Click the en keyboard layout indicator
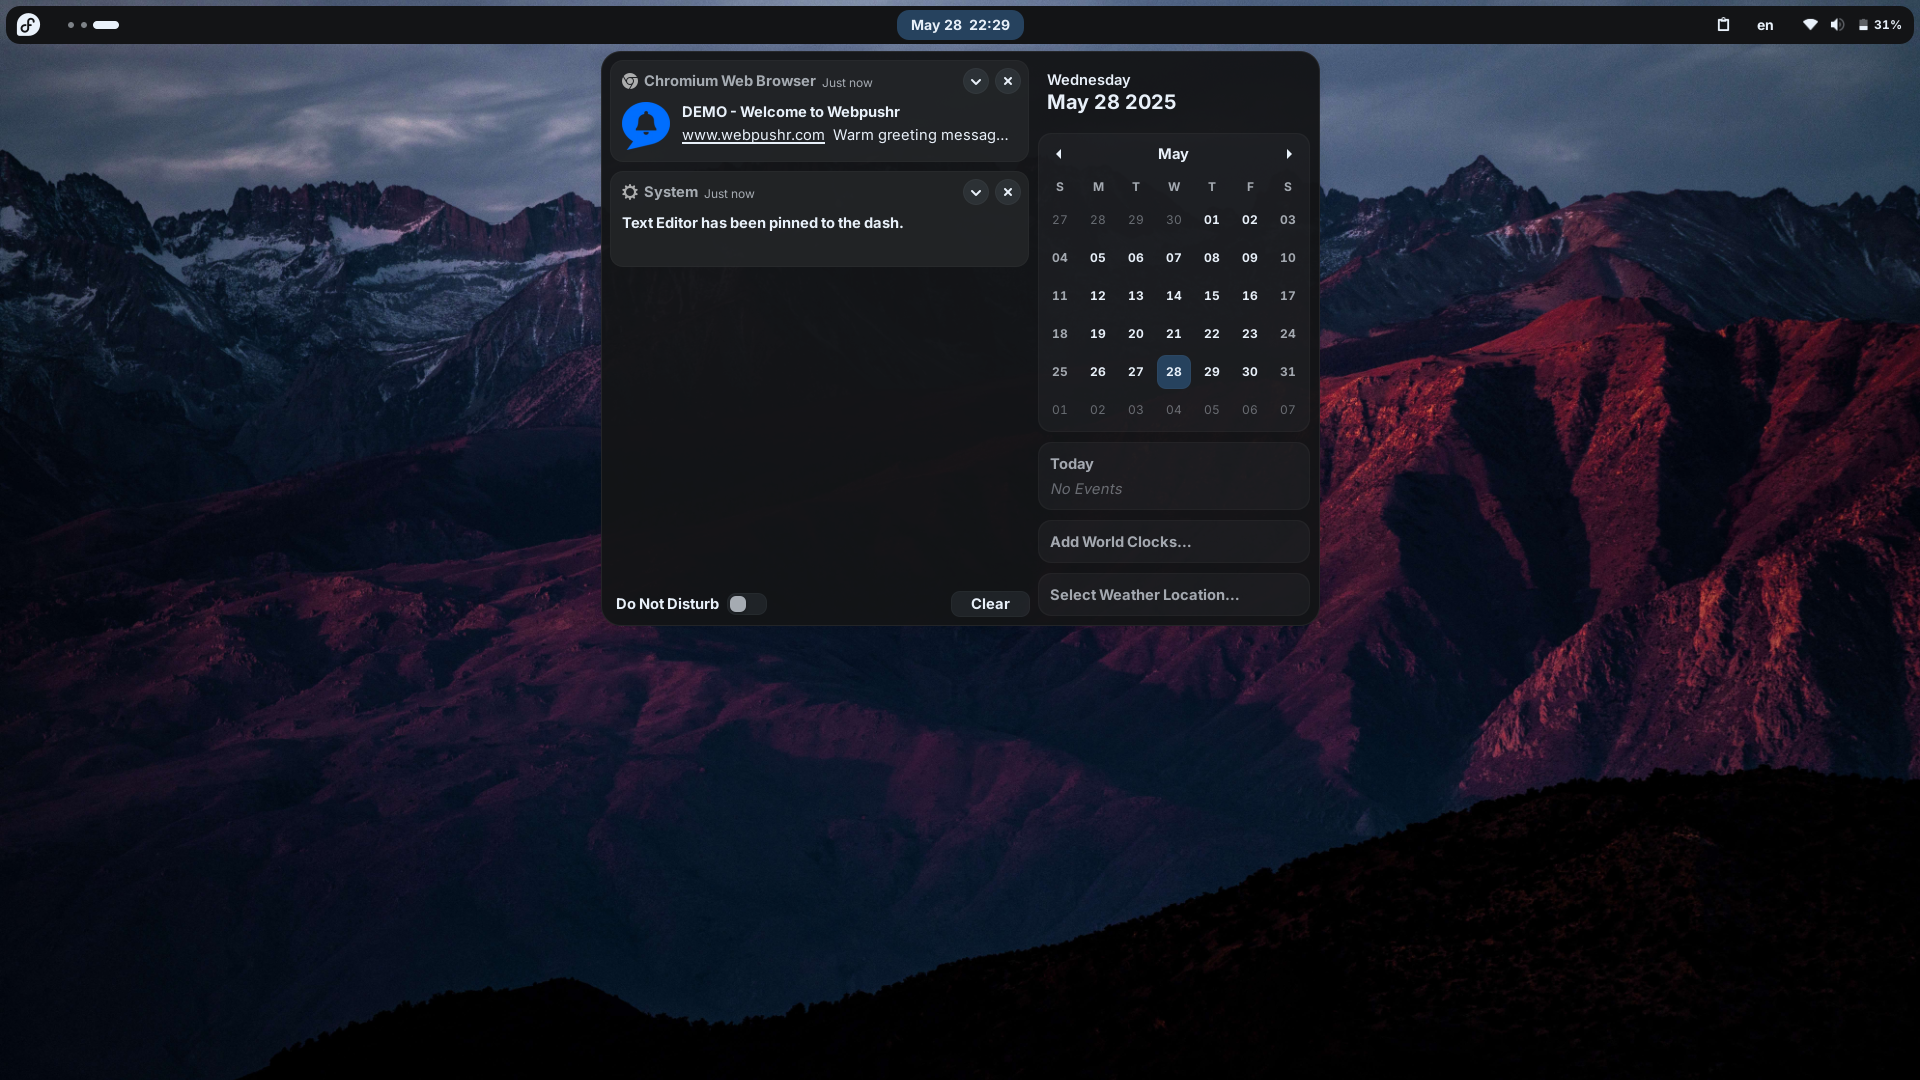 tap(1764, 24)
